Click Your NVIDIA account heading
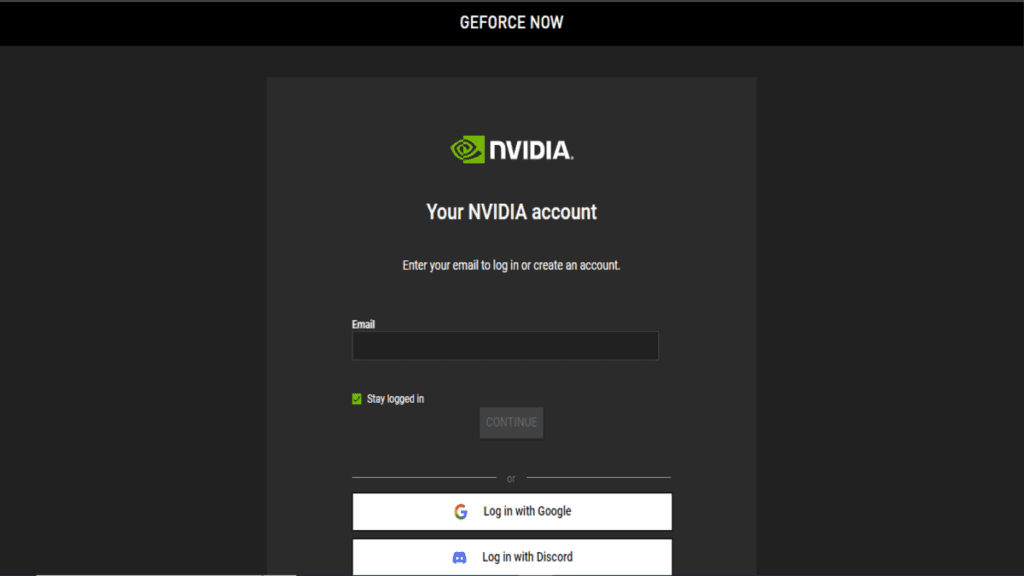 (511, 212)
